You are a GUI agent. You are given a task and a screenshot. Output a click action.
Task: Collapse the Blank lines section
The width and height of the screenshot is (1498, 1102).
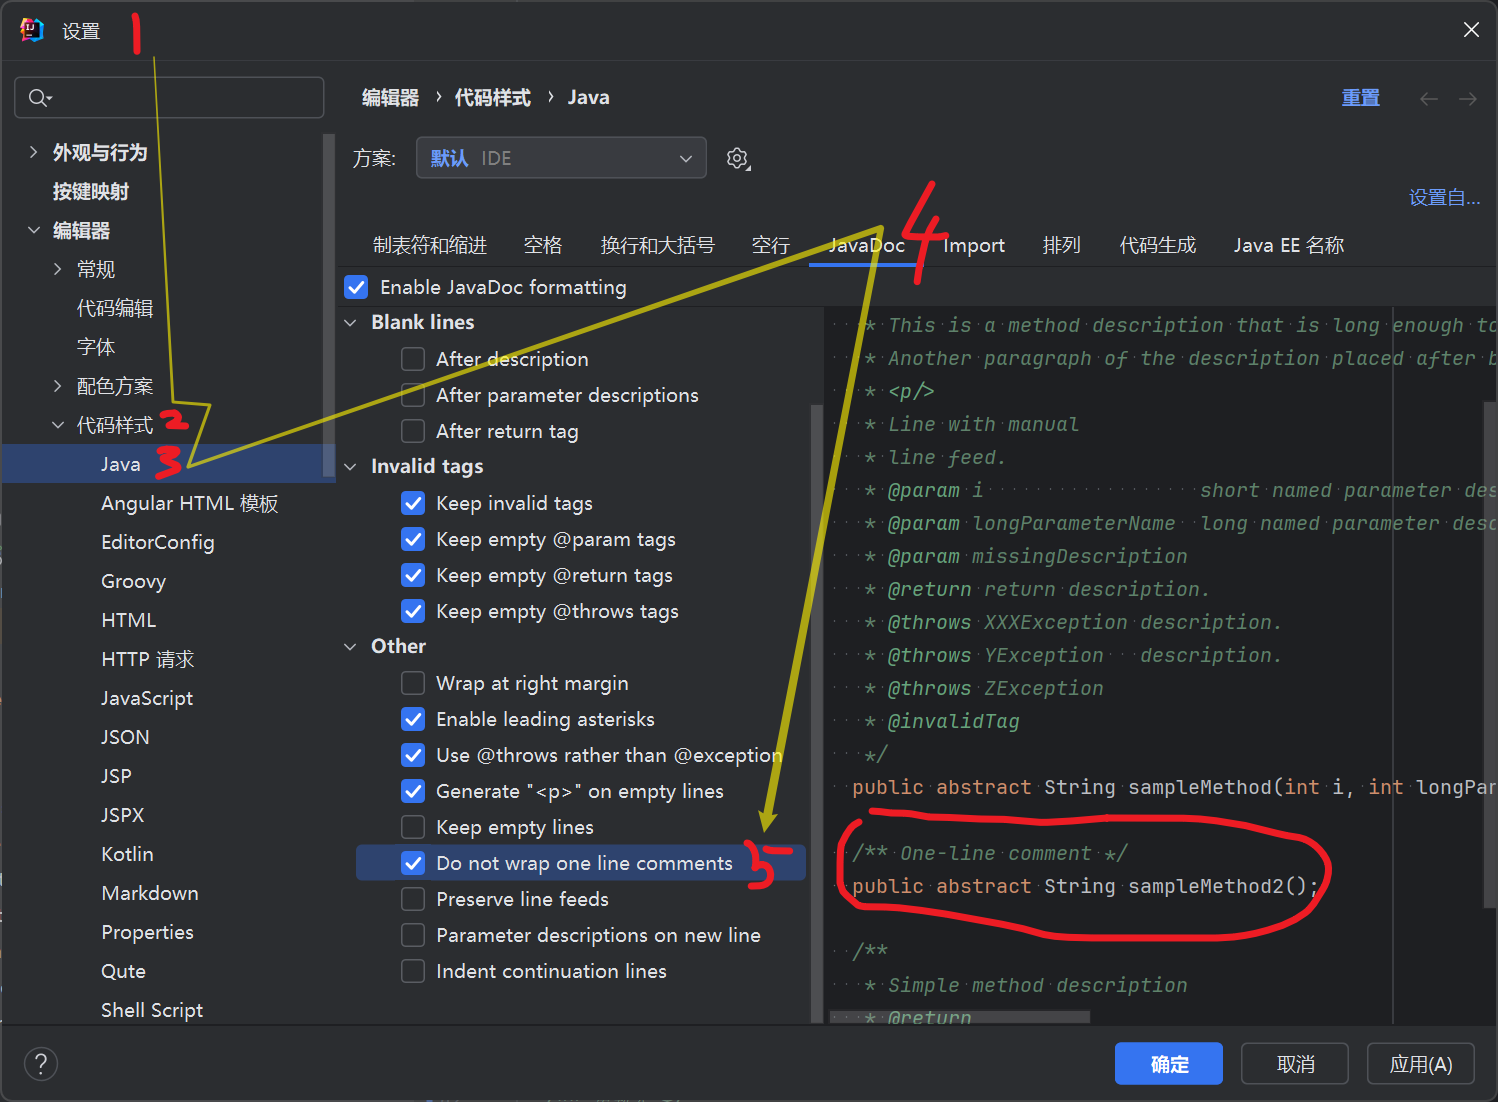pyautogui.click(x=351, y=322)
